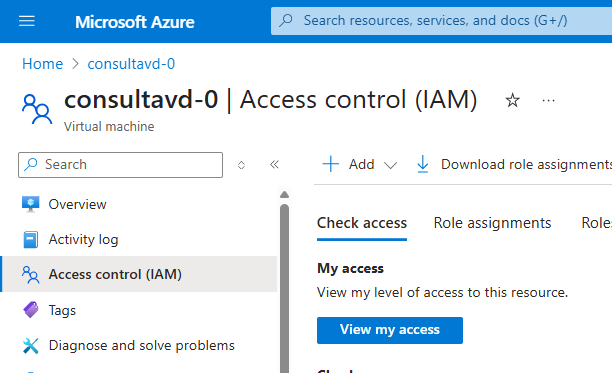Expand or collapse all menu groups arrows
Viewport: 612px width, 373px height.
pyautogui.click(x=241, y=165)
